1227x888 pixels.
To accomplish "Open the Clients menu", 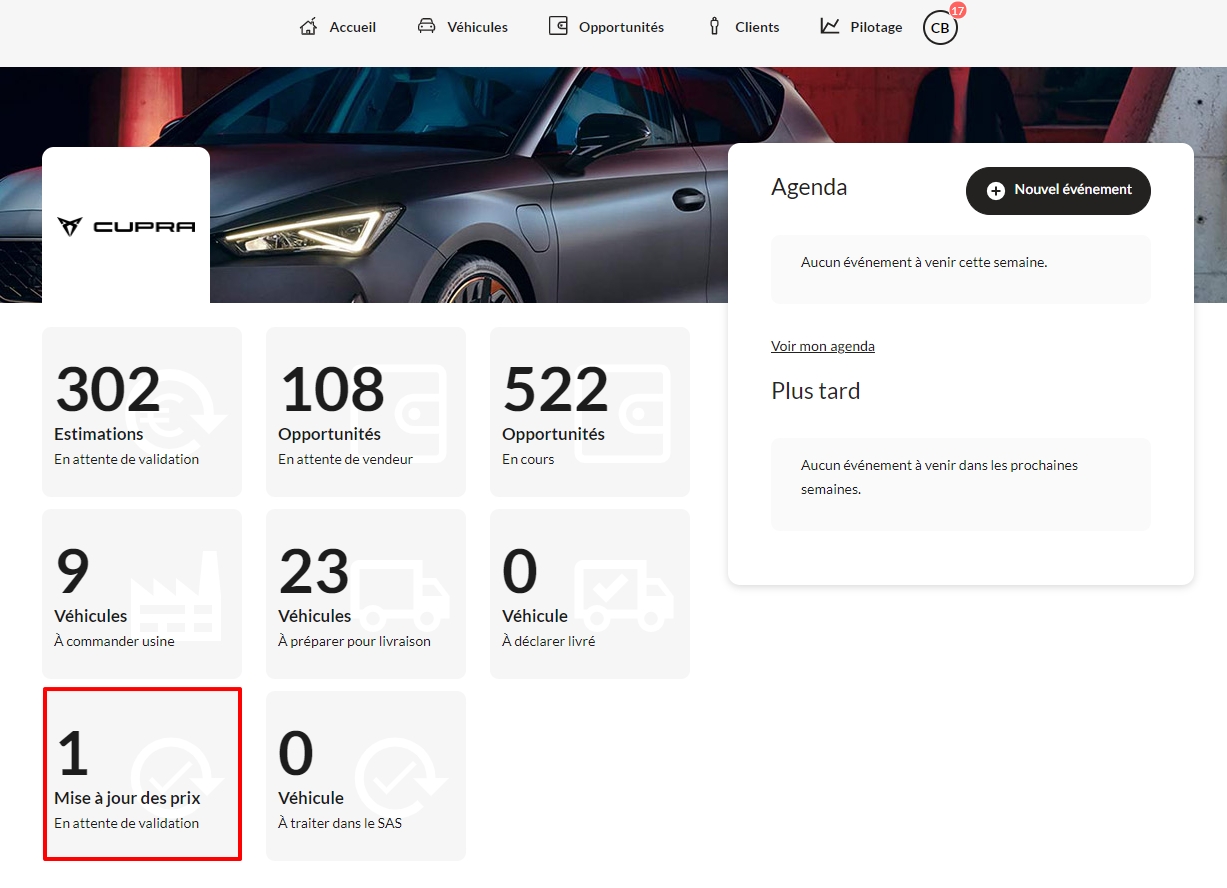I will tap(744, 27).
